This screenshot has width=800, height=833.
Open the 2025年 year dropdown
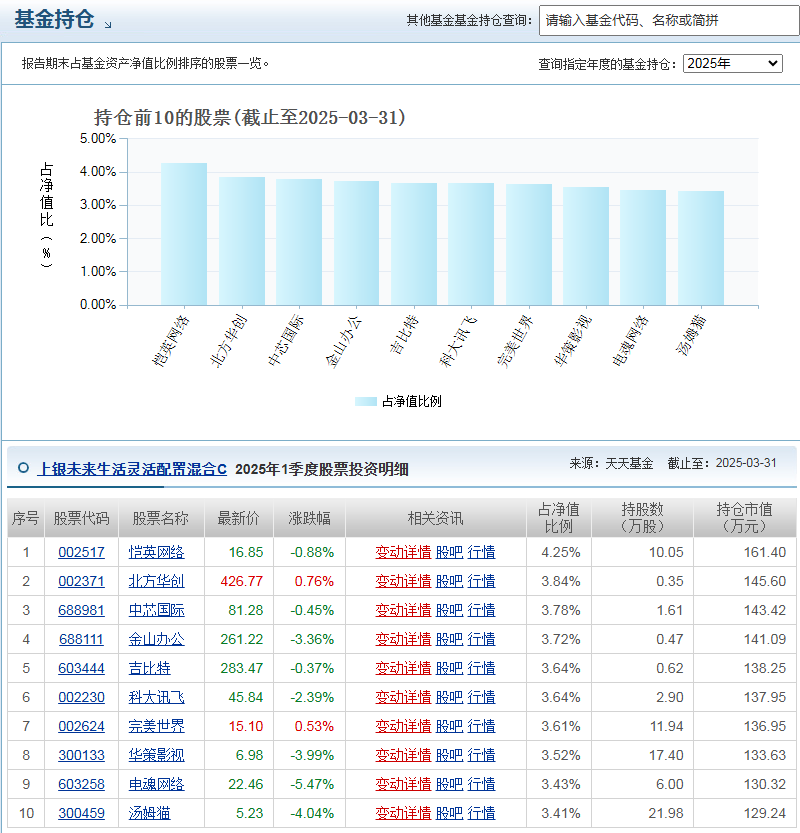pos(733,64)
